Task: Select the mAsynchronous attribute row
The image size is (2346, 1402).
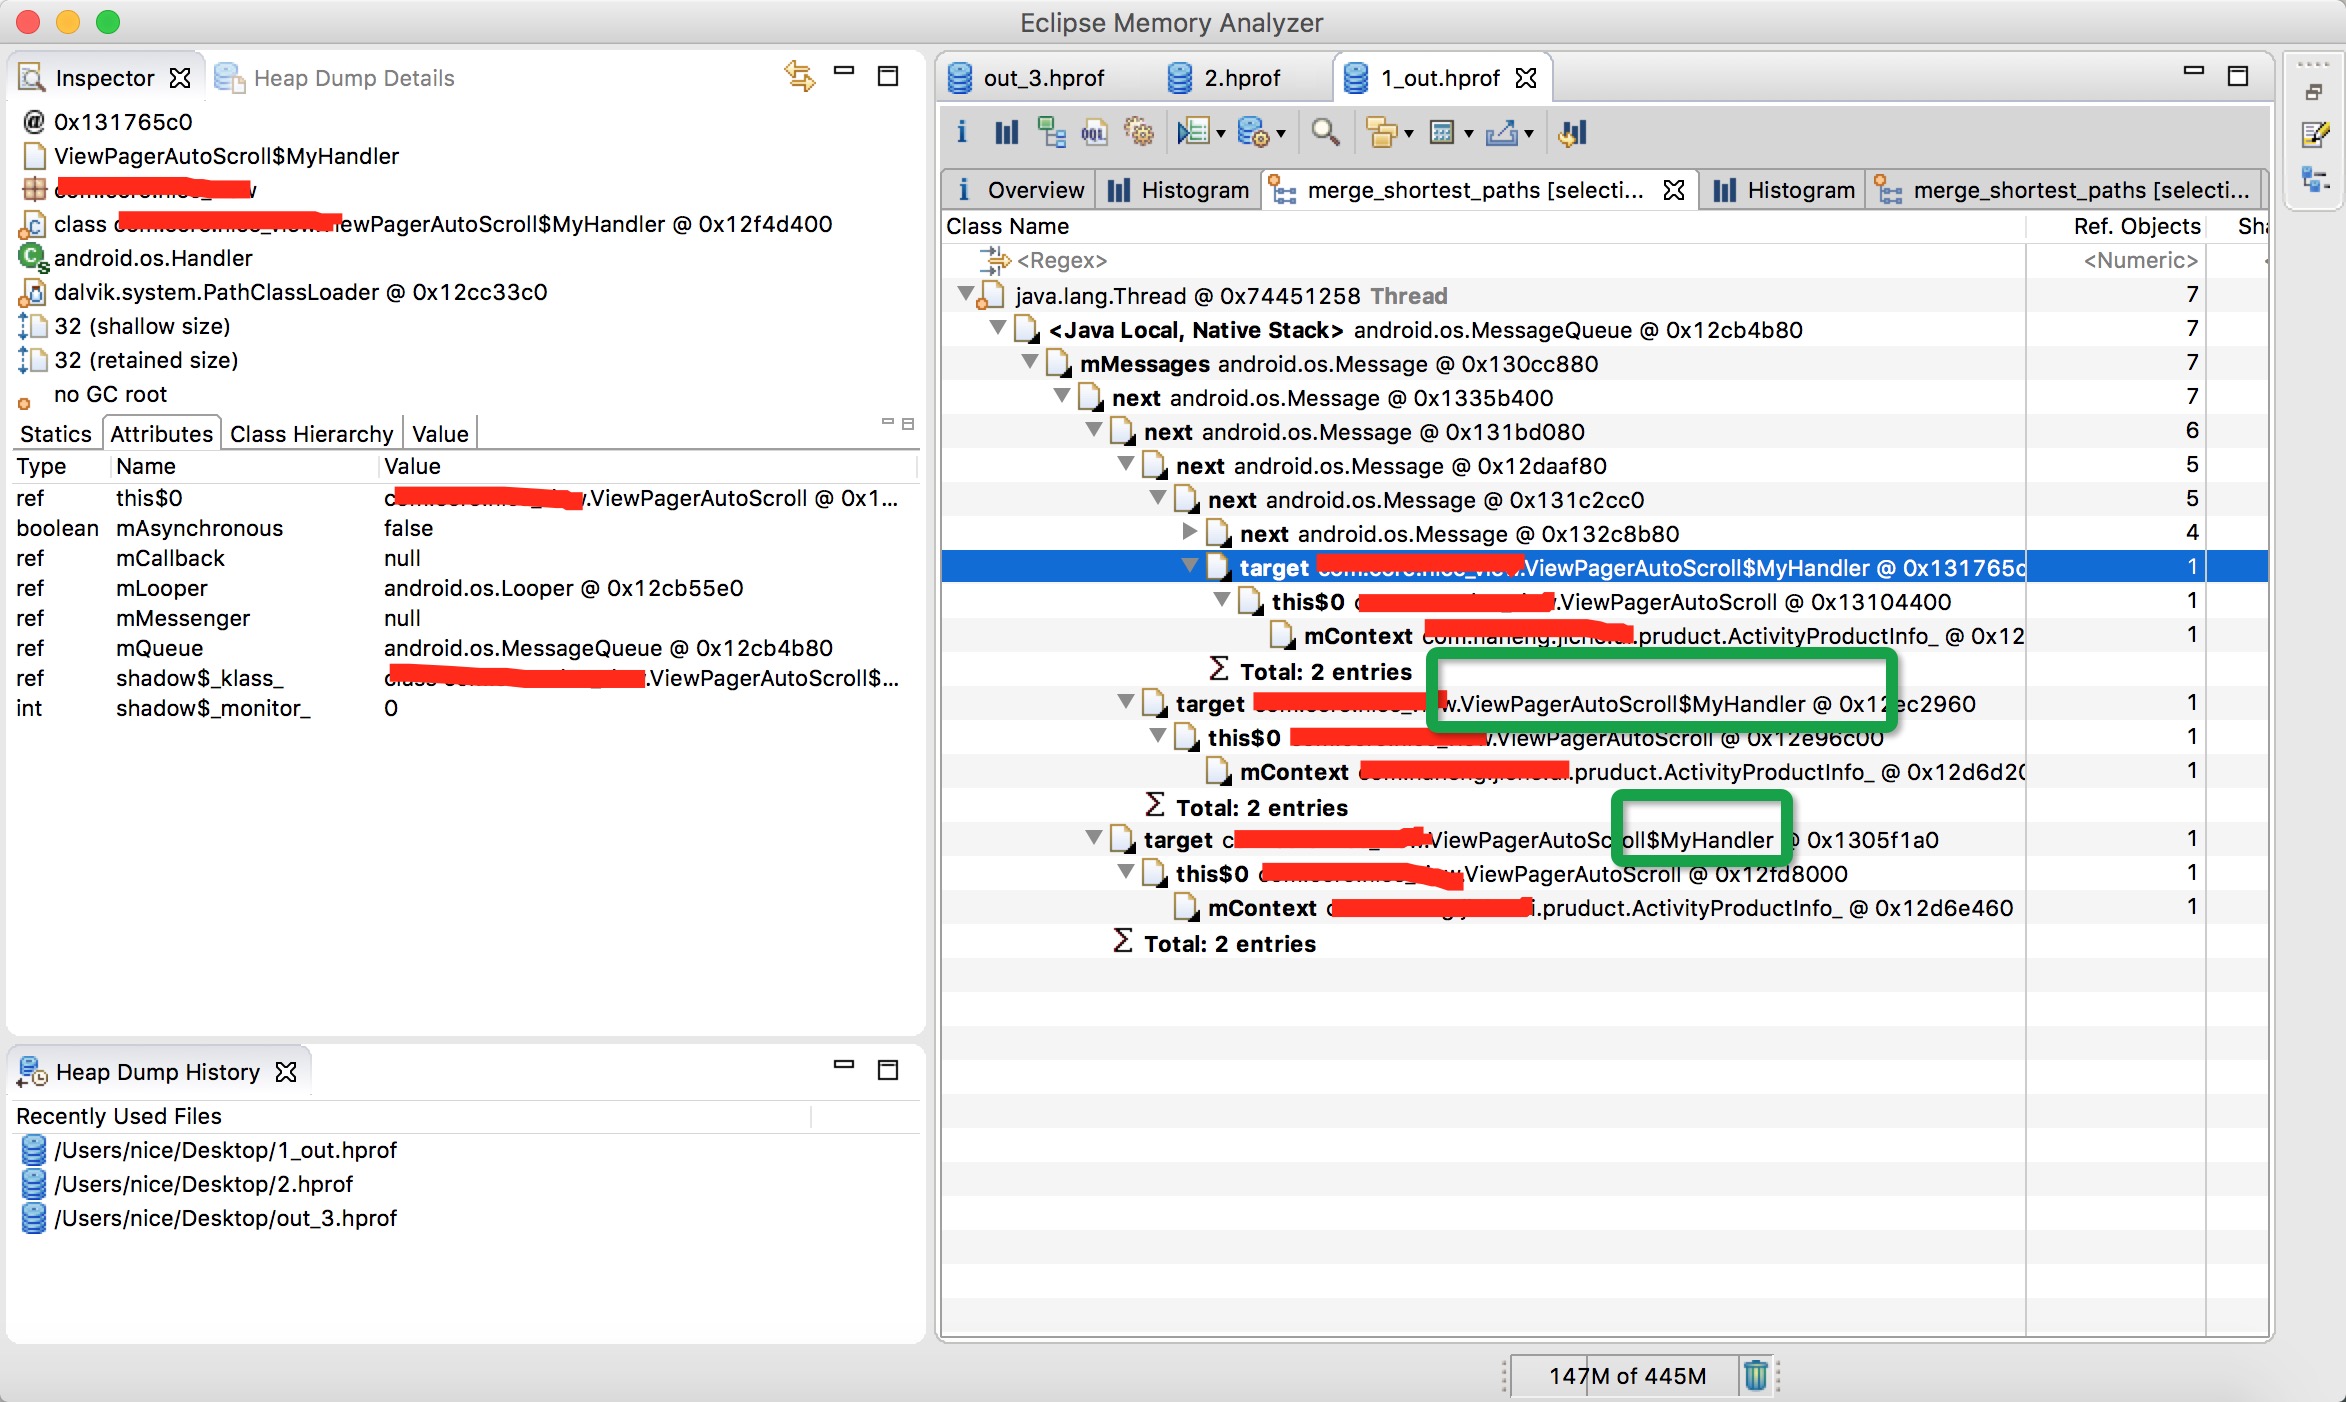Action: click(x=466, y=528)
